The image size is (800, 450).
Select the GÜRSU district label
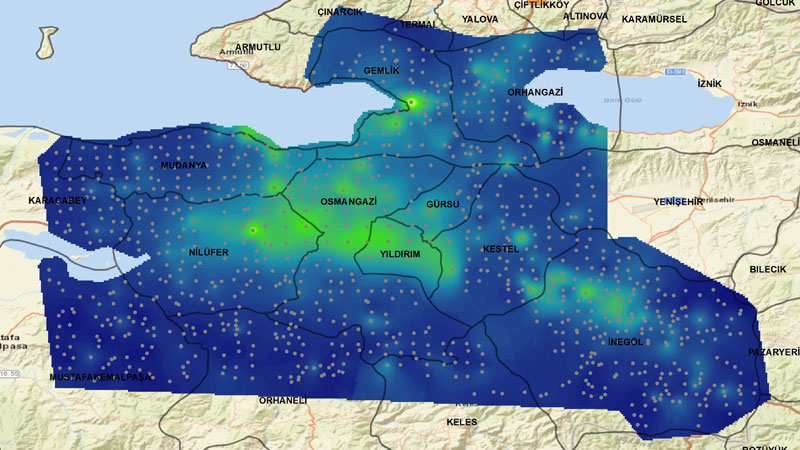(x=442, y=205)
